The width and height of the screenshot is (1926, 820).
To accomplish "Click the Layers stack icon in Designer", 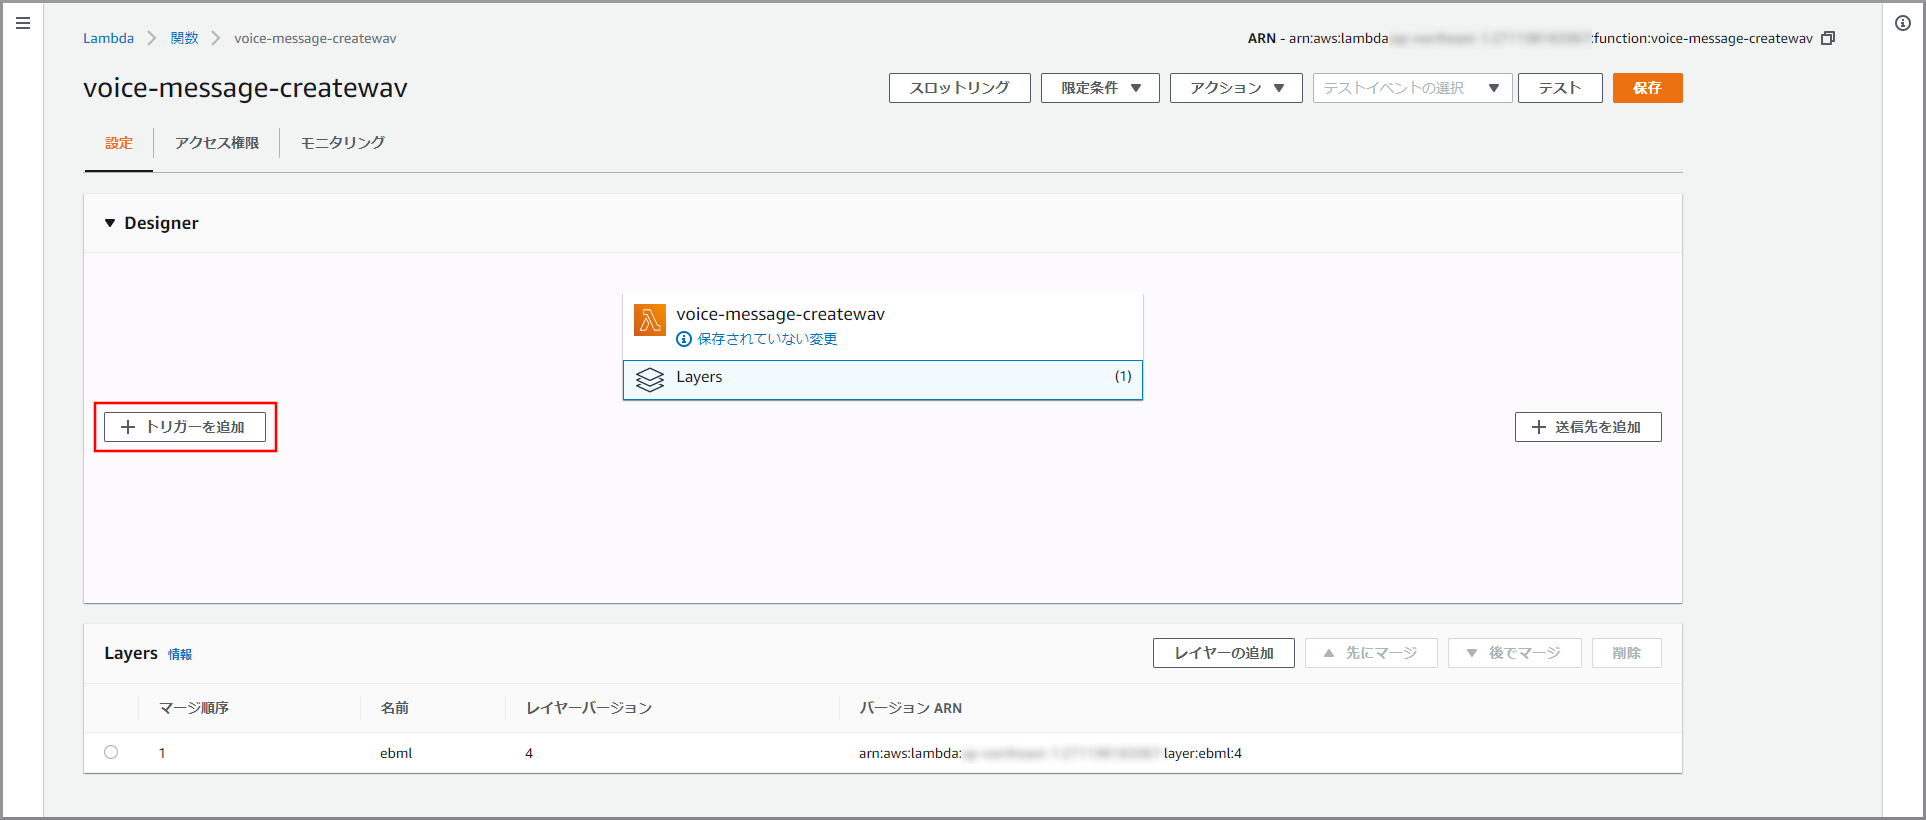I will tap(650, 380).
